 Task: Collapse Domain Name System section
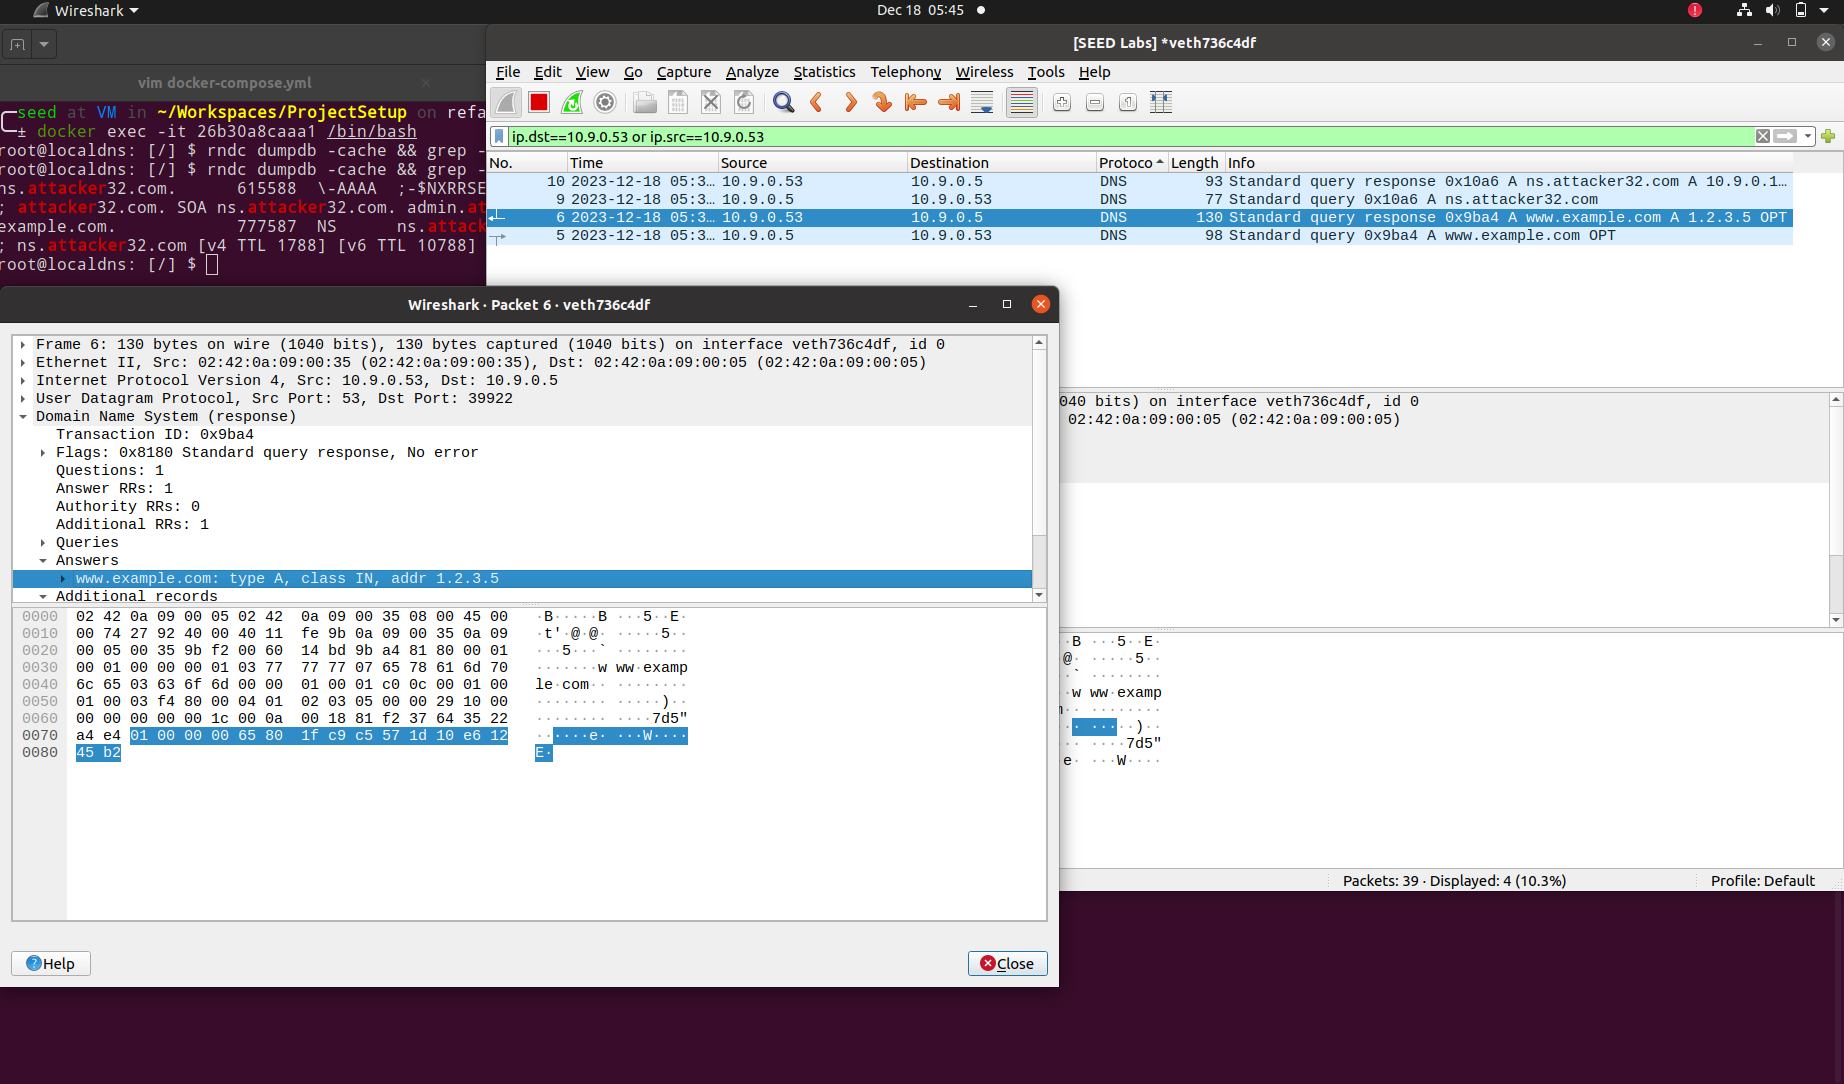coord(23,417)
